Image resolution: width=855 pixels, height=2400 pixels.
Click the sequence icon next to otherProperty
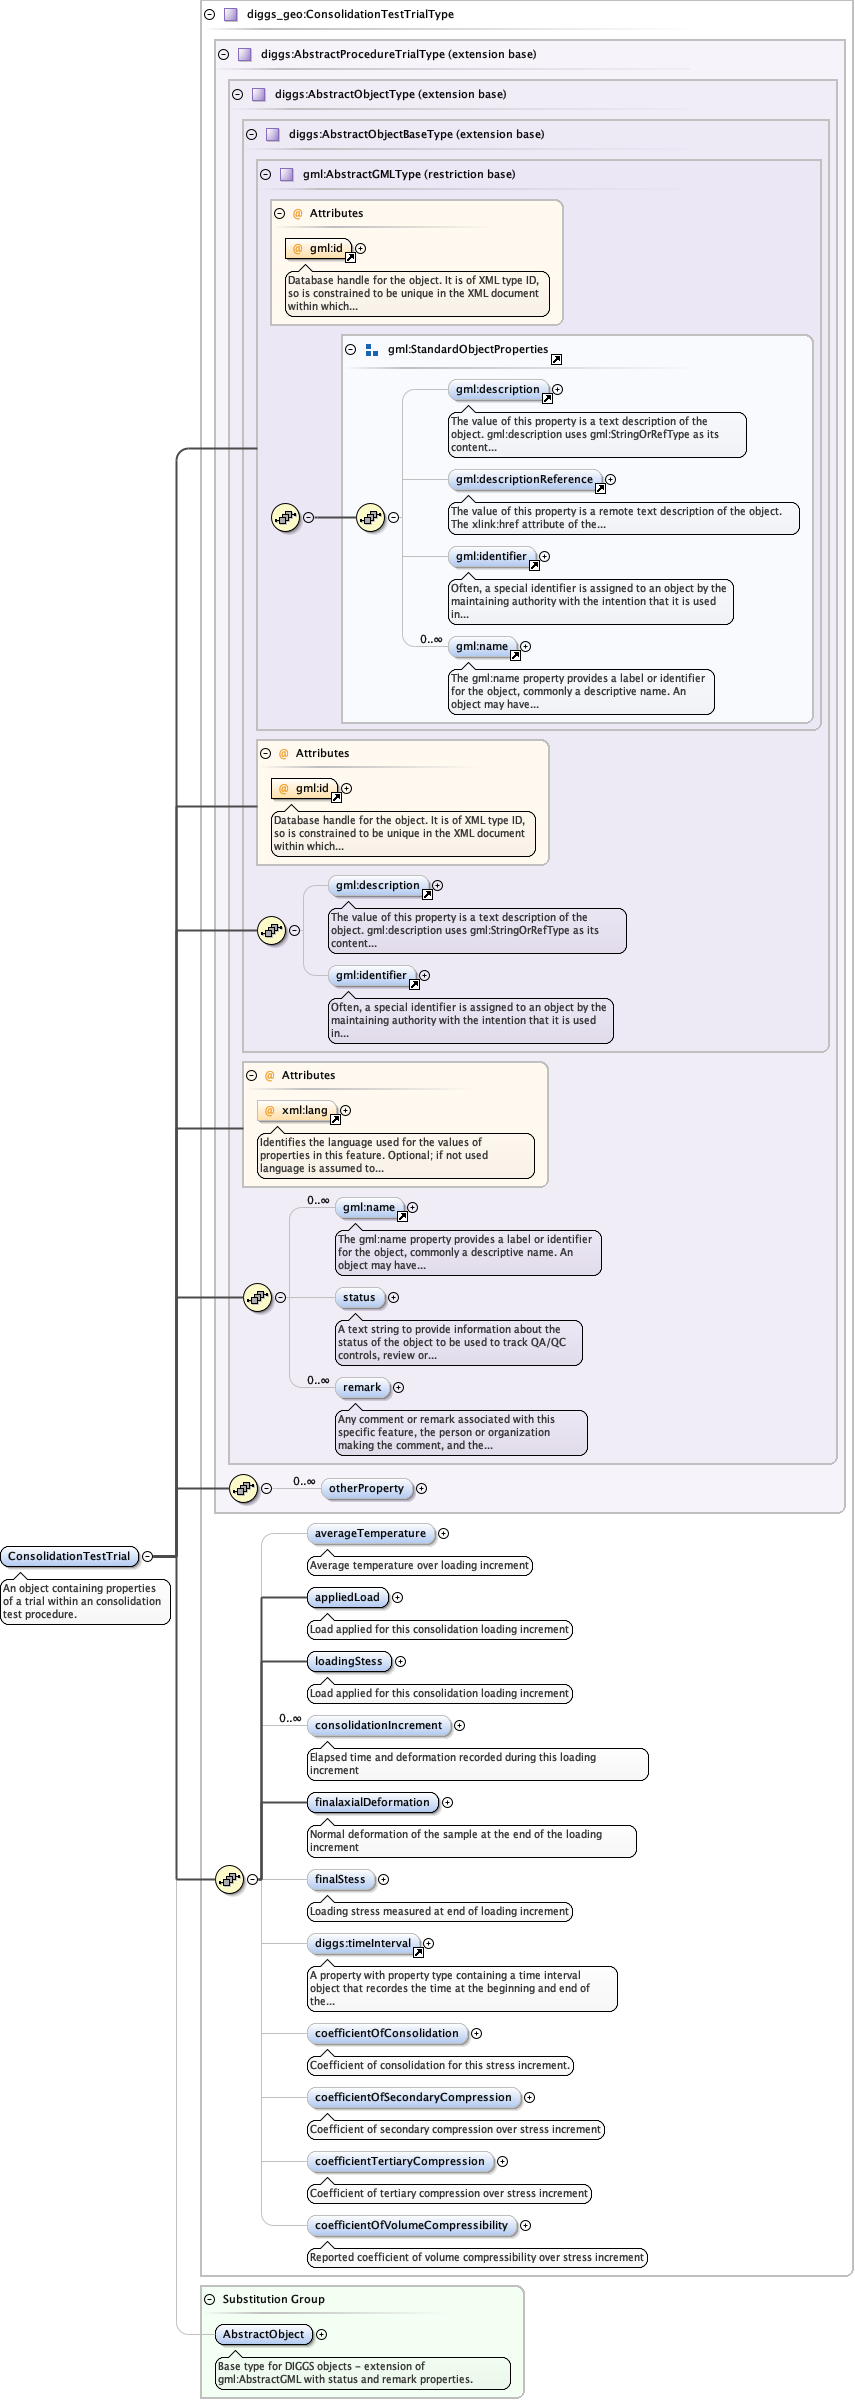[x=243, y=1488]
